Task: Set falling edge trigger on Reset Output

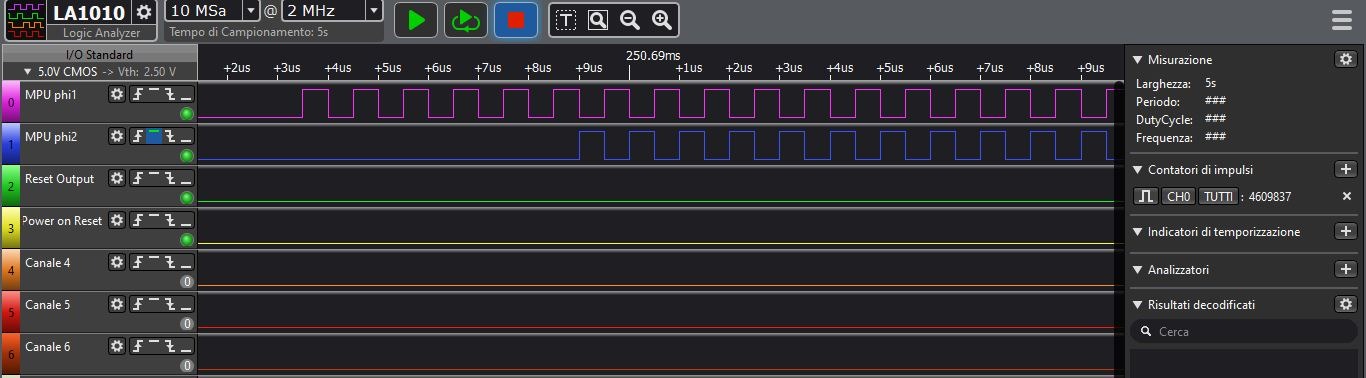Action: tap(170, 178)
